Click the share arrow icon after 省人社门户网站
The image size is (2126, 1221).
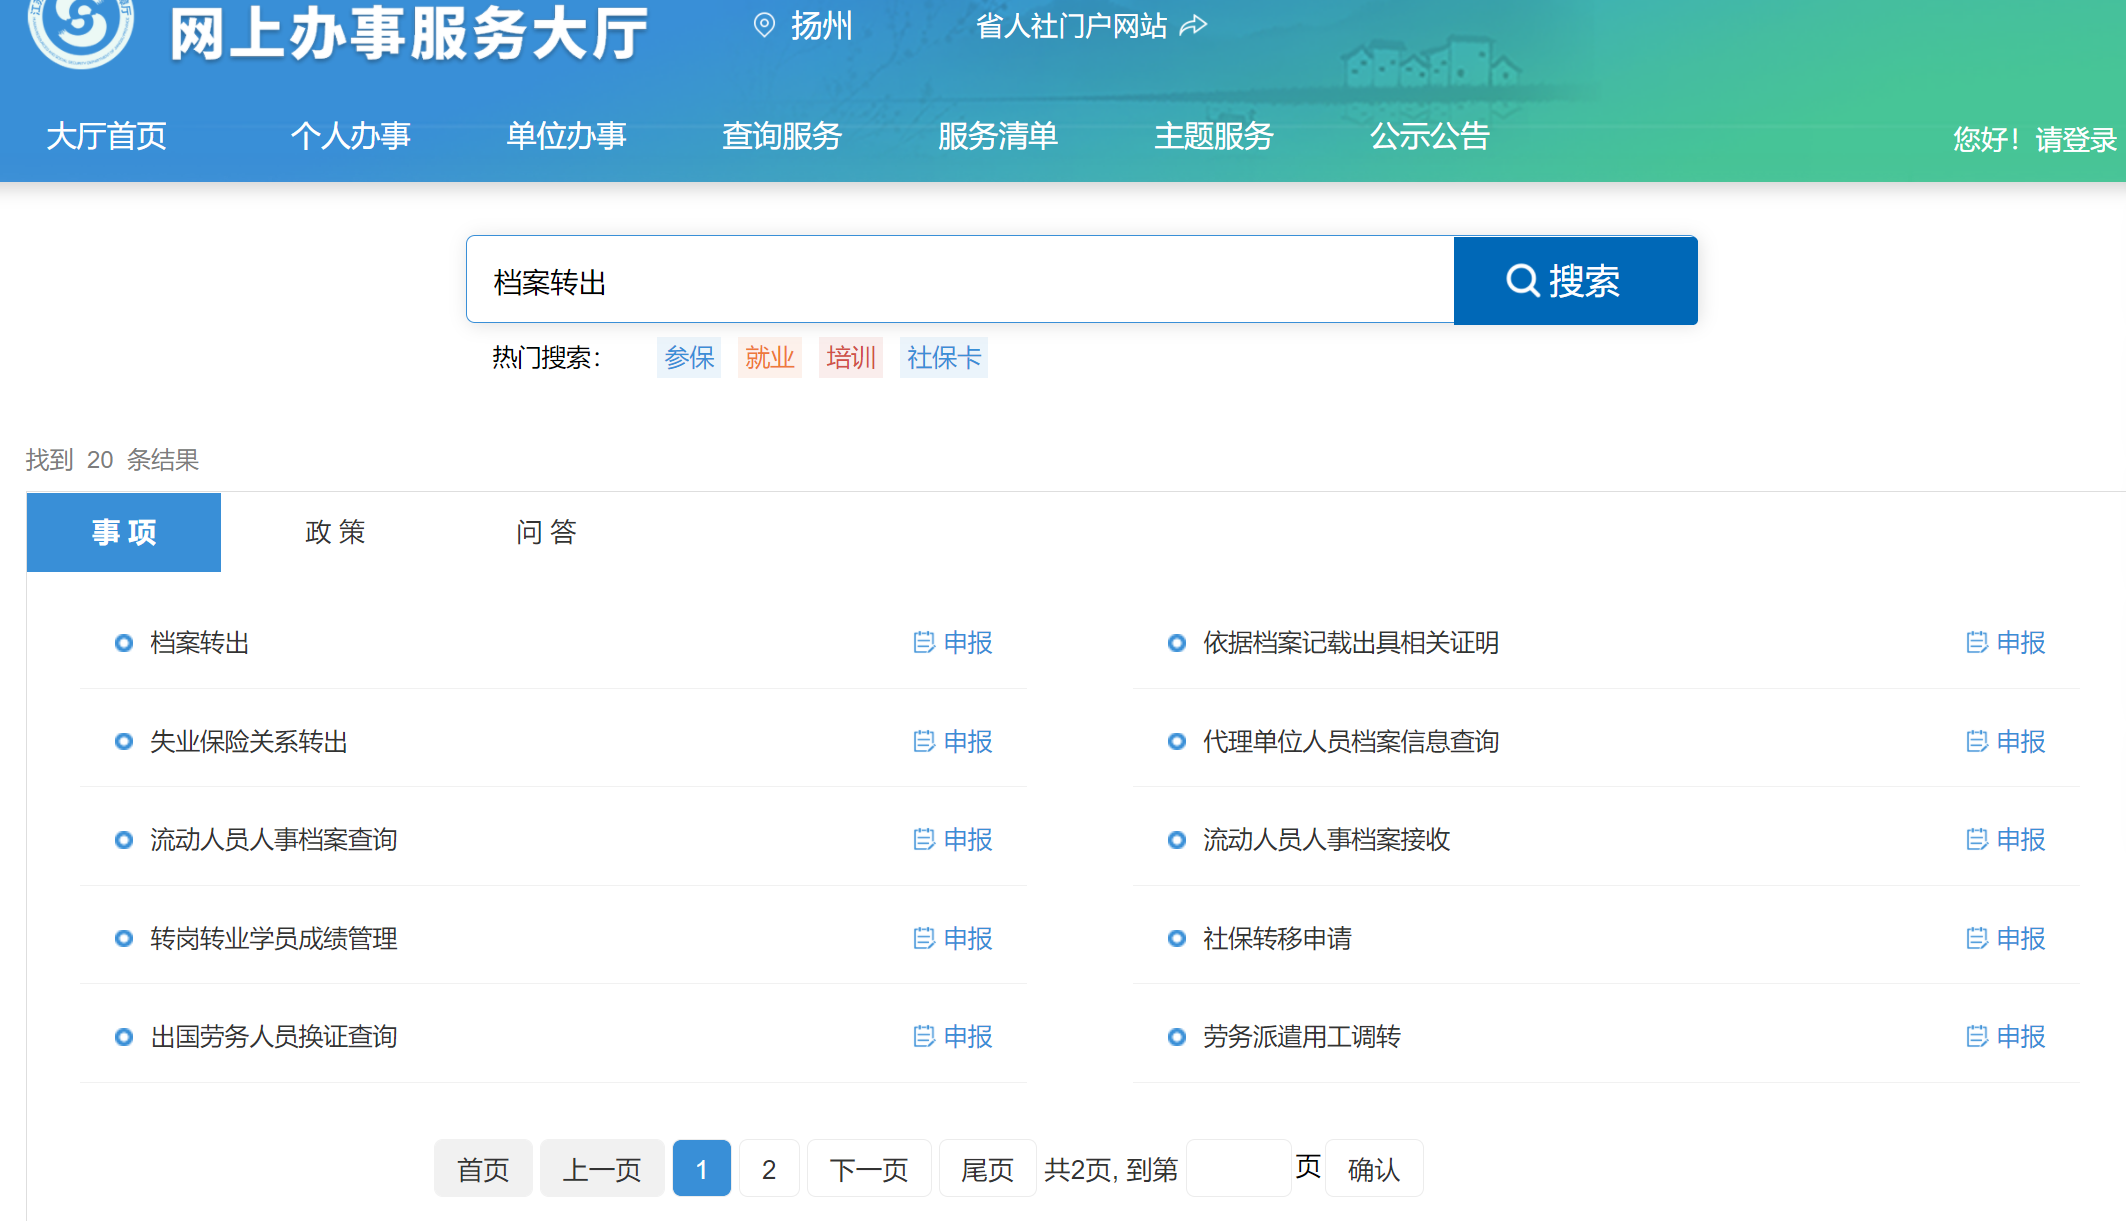(x=1193, y=25)
